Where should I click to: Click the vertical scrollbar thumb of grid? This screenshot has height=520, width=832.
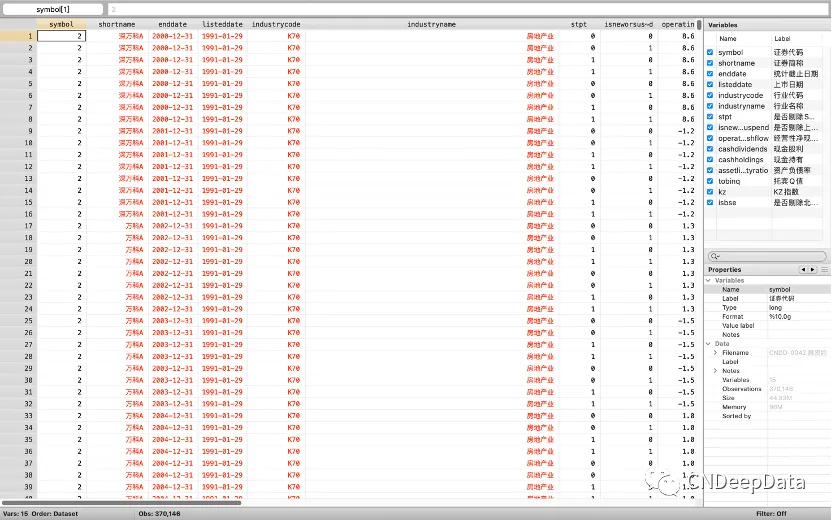coord(699,25)
